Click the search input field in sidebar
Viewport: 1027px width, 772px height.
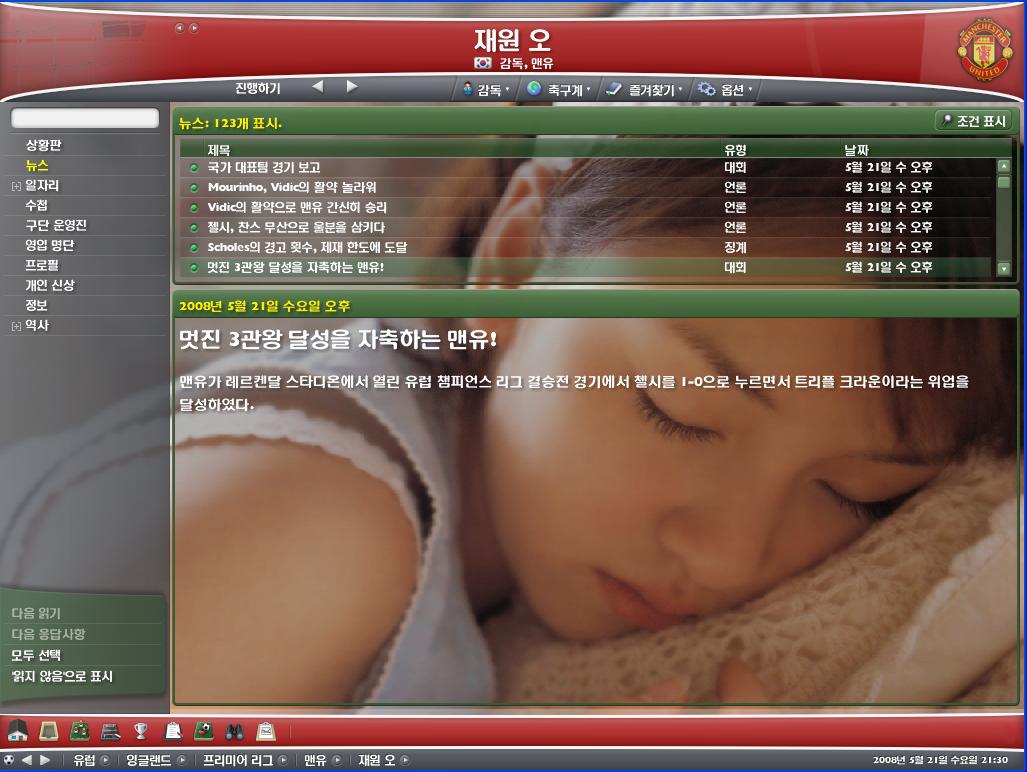[x=85, y=118]
